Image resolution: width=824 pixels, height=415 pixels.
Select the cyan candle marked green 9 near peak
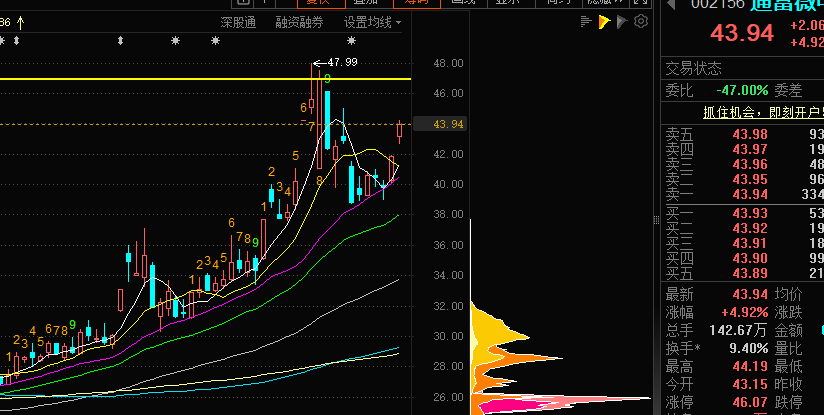(327, 120)
